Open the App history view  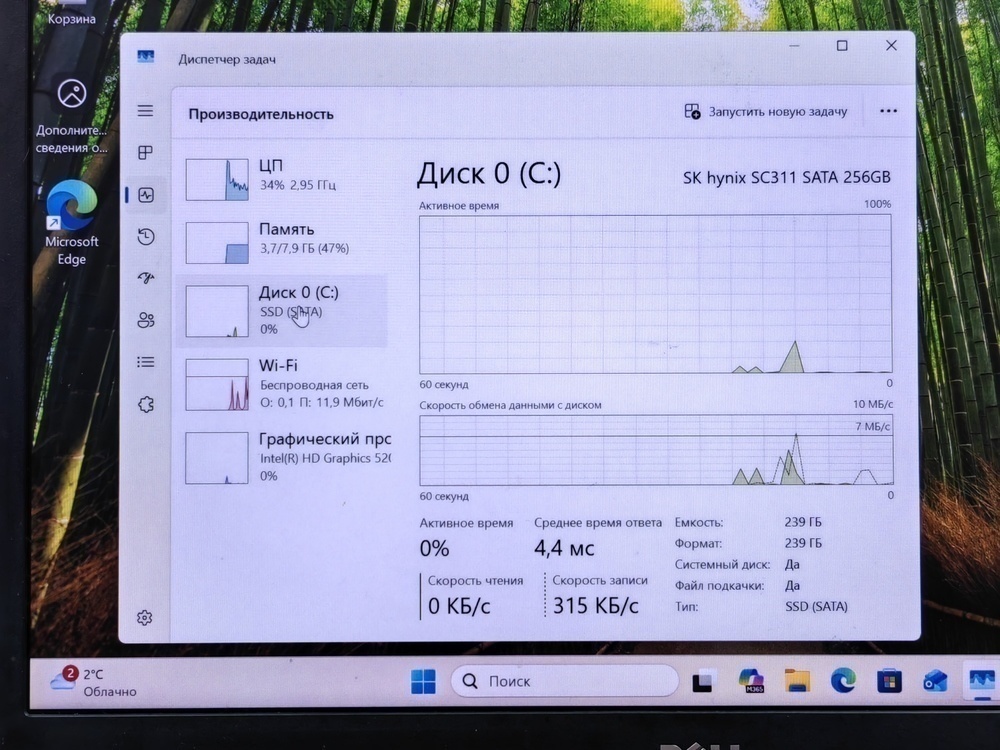pyautogui.click(x=145, y=237)
